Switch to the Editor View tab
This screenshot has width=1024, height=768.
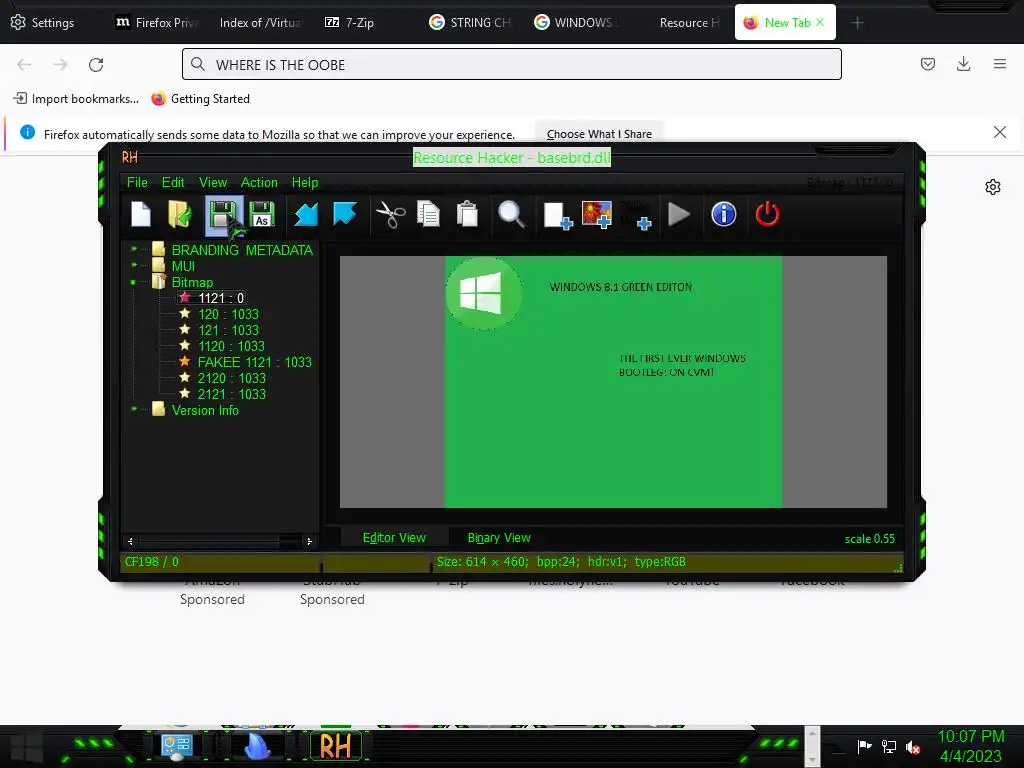click(394, 537)
